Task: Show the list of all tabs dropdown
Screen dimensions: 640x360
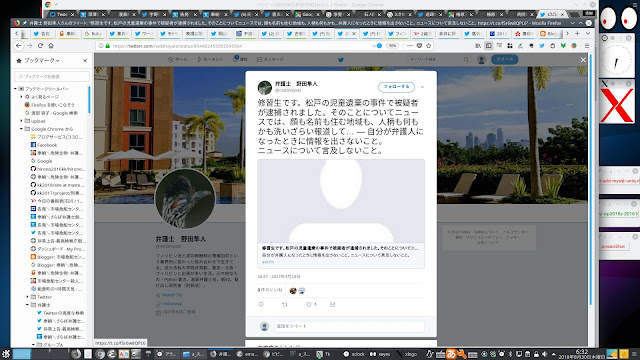Action: coord(588,33)
